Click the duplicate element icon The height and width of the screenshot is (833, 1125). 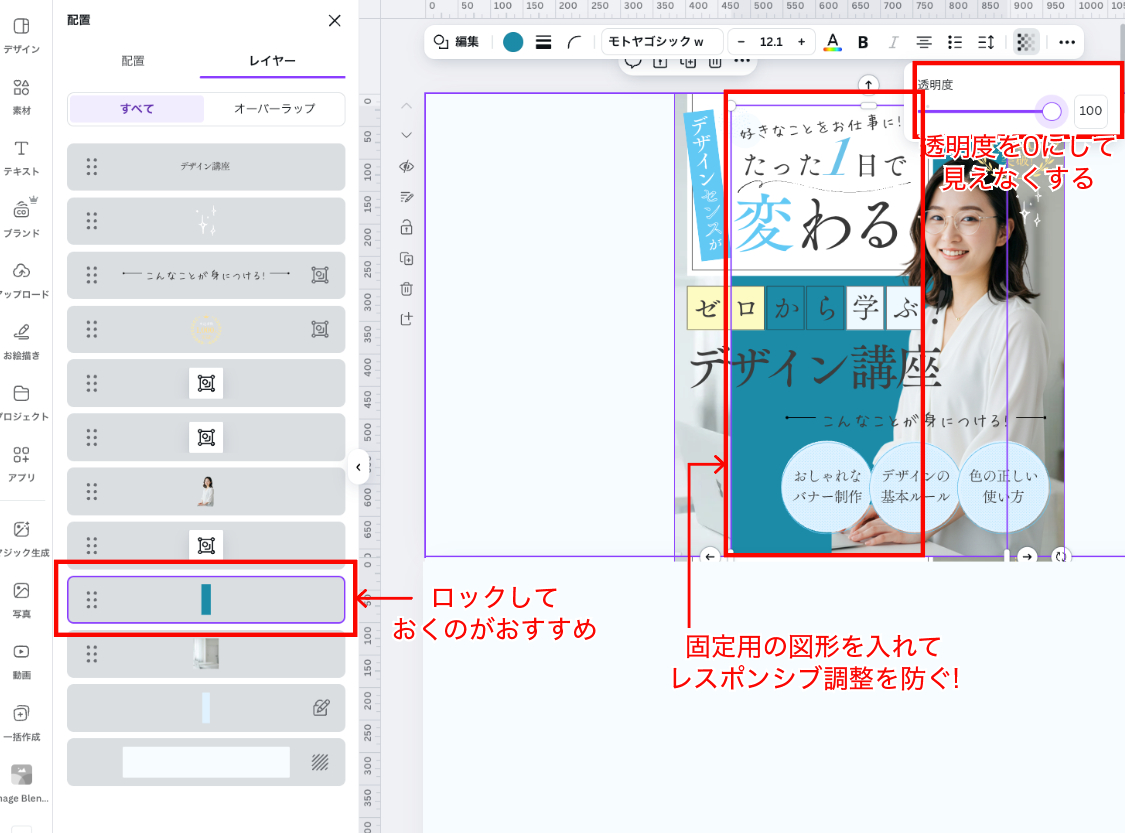point(407,257)
